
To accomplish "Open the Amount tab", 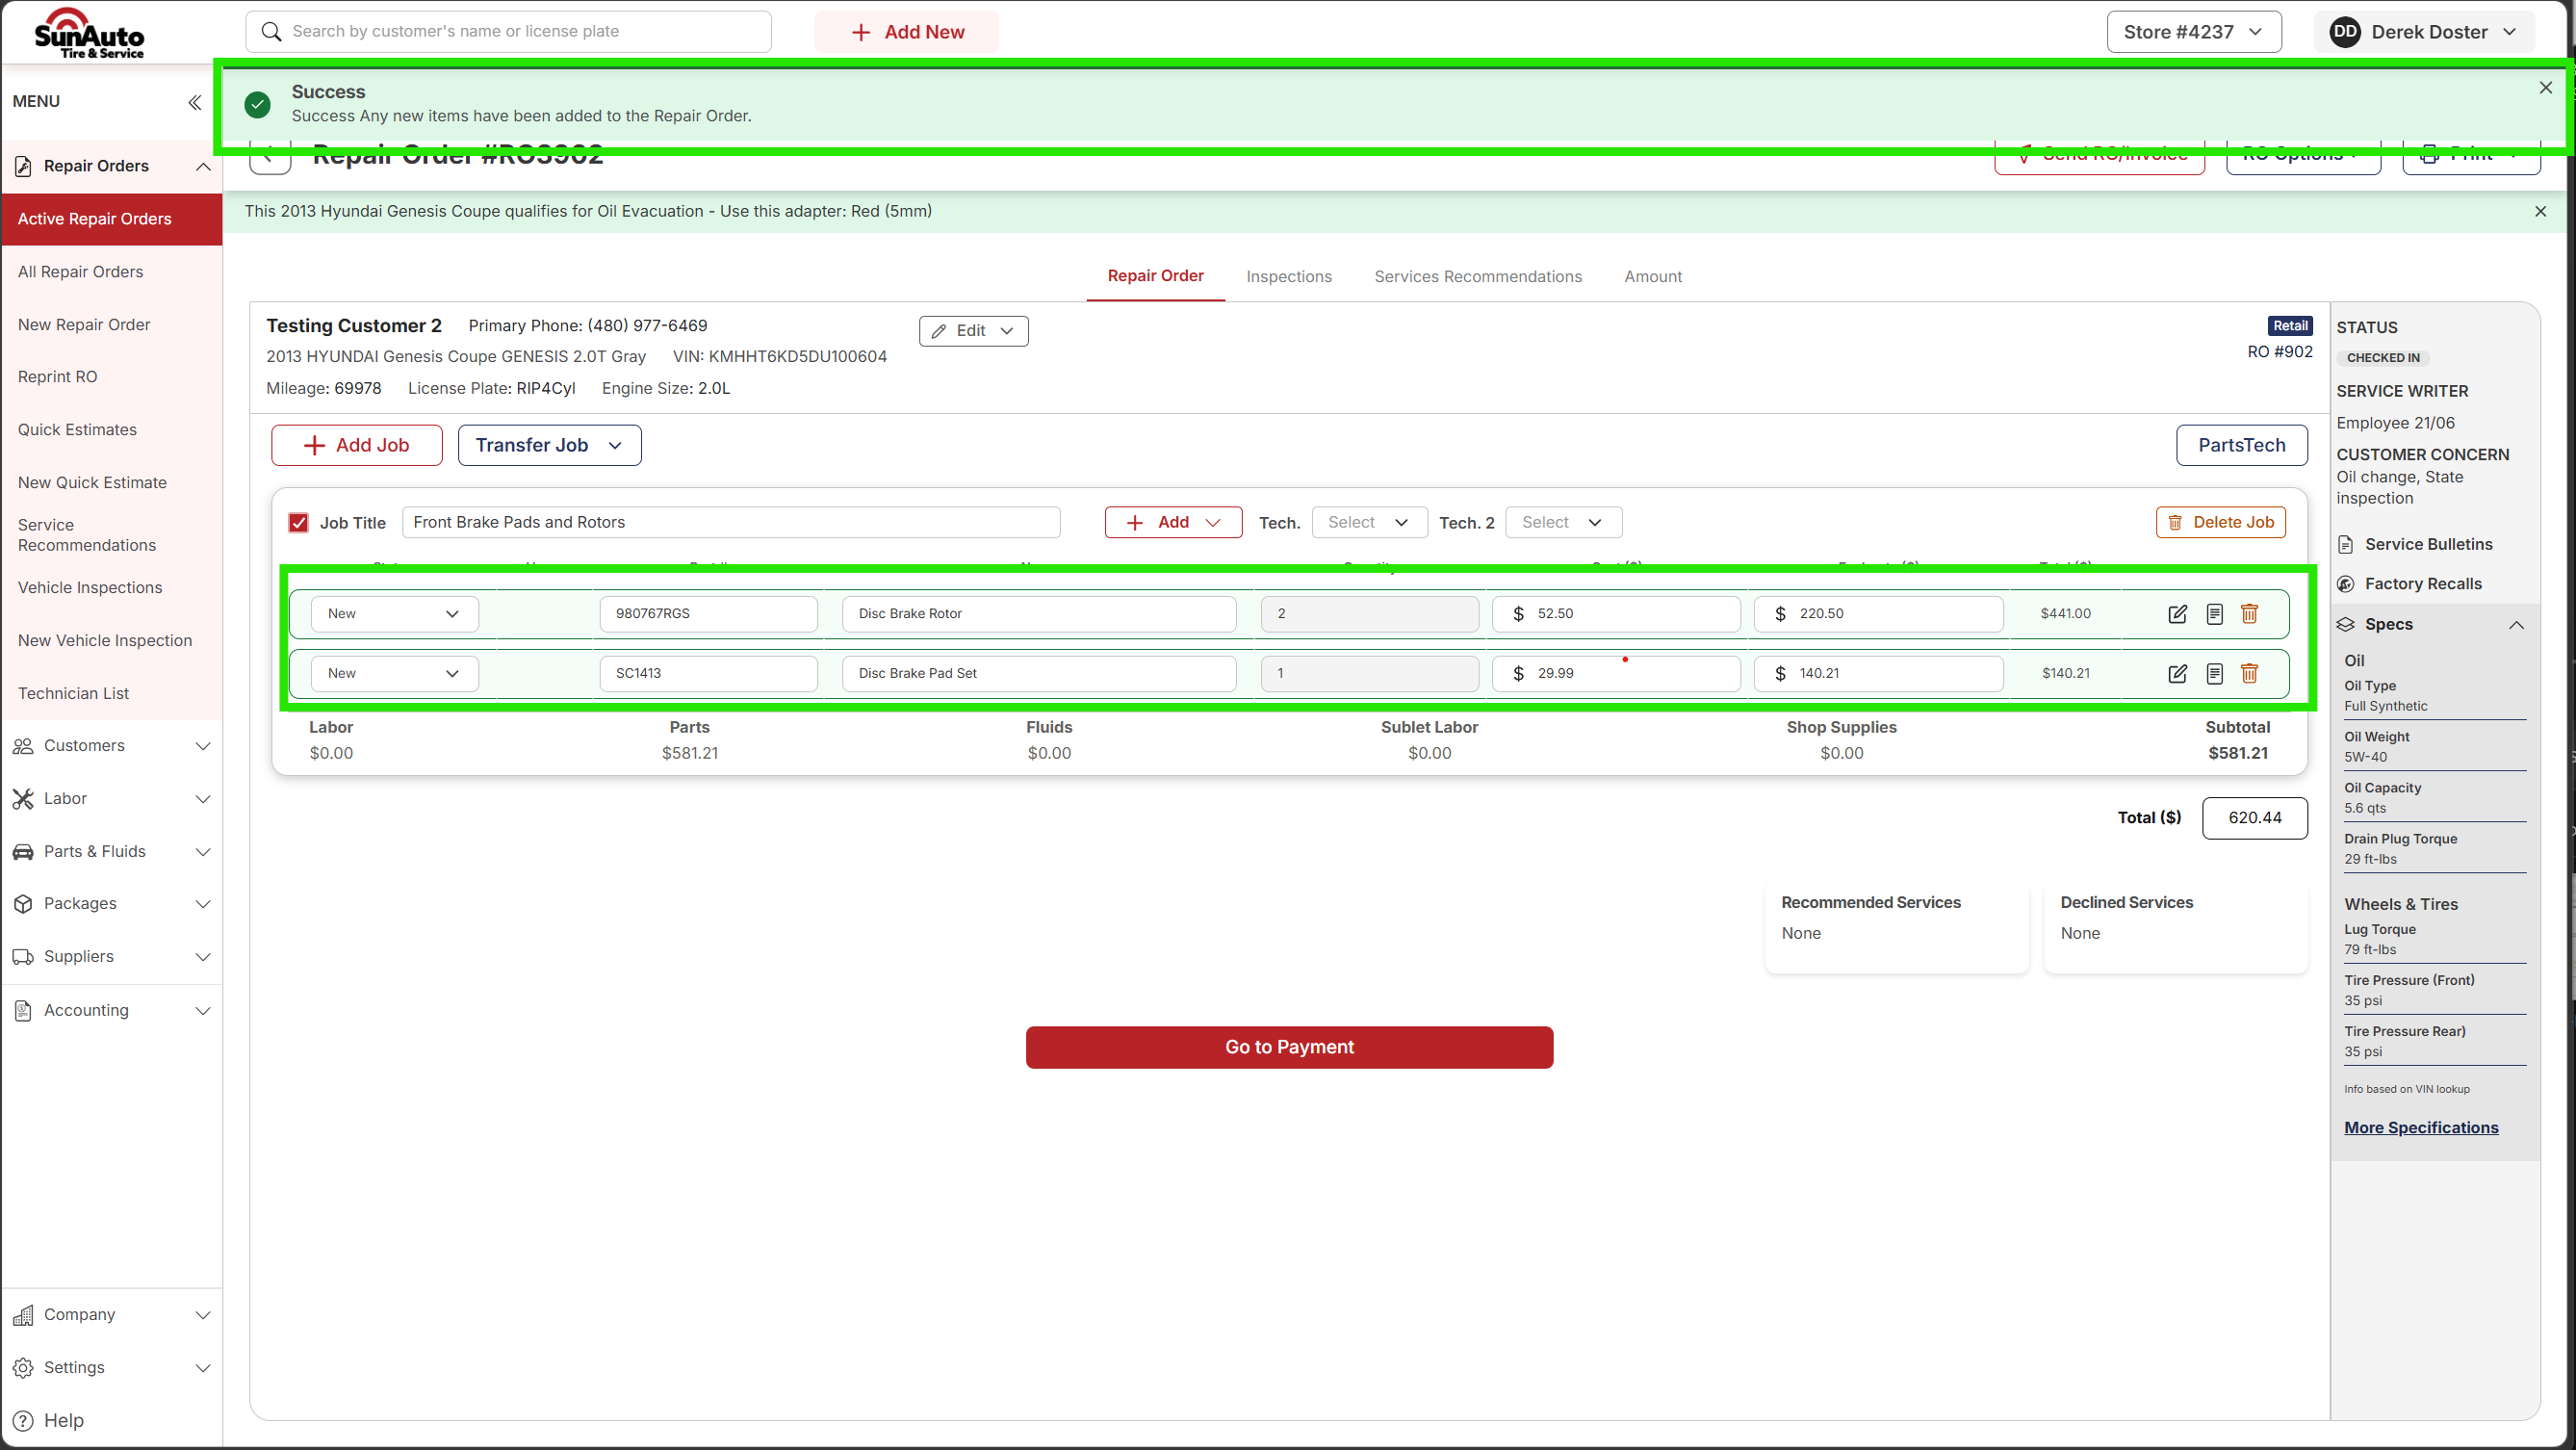I will pos(1652,277).
